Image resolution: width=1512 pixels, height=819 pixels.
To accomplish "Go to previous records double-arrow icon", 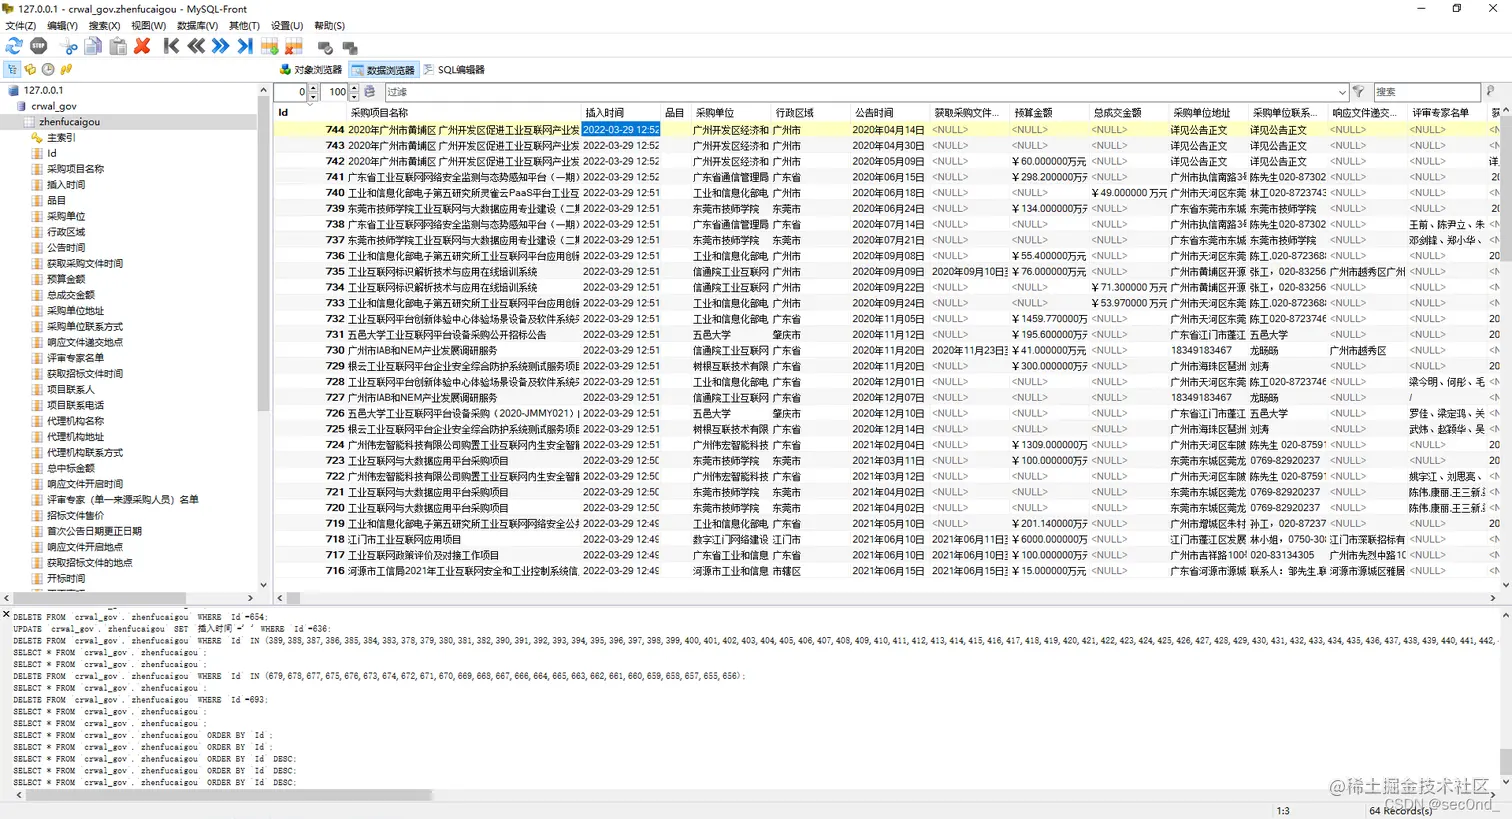I will click(196, 46).
